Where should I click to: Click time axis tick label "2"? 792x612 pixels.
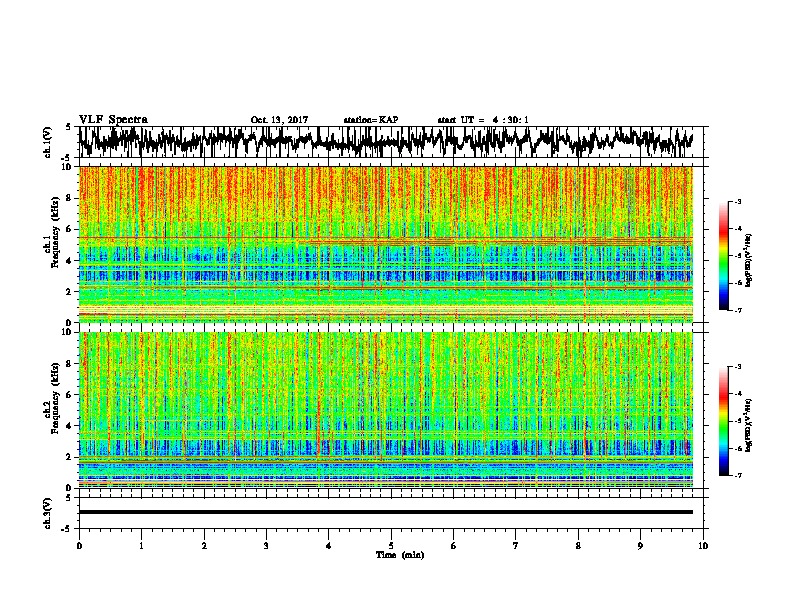(x=204, y=545)
